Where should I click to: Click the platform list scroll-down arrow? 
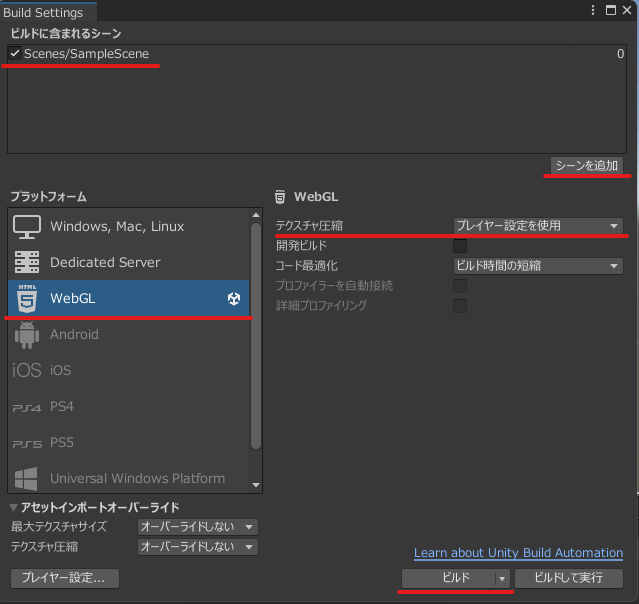pos(256,485)
